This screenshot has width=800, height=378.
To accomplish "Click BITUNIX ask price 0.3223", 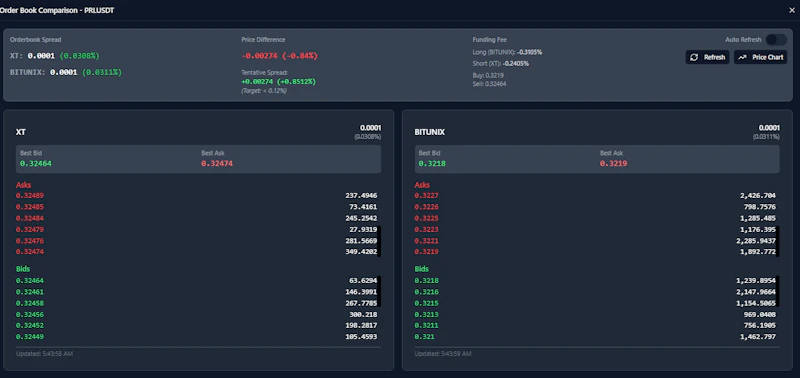I will pos(427,229).
